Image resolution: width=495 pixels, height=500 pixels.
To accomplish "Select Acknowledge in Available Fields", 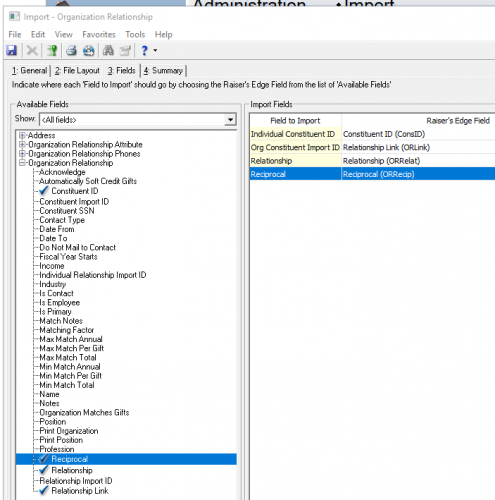I will pyautogui.click(x=62, y=172).
